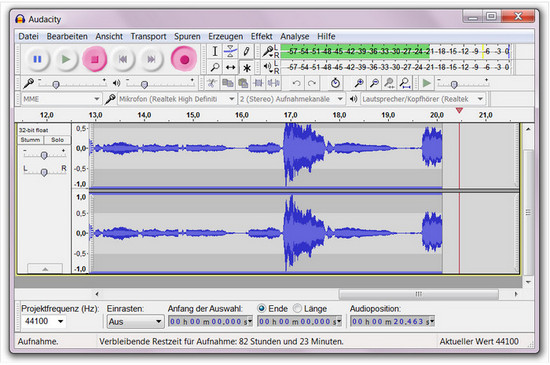Click the Zoom Out magnifier icon
The image size is (550, 365).
point(374,83)
